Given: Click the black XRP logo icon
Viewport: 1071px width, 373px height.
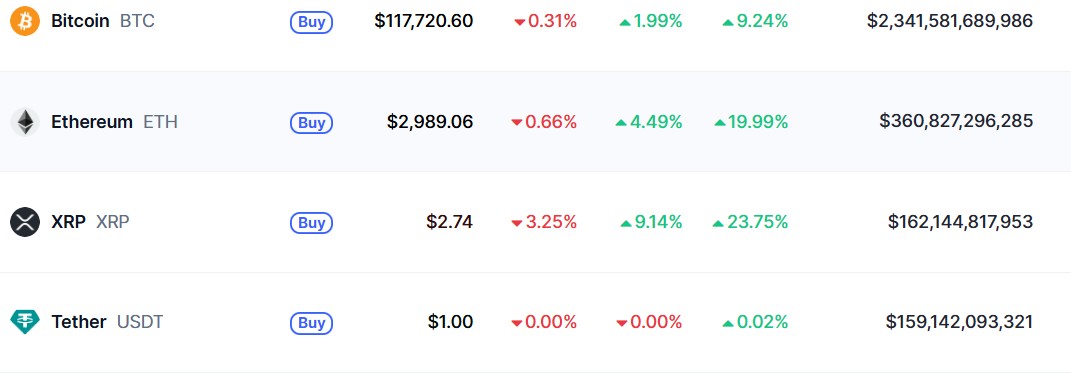Looking at the screenshot, I should [25, 222].
